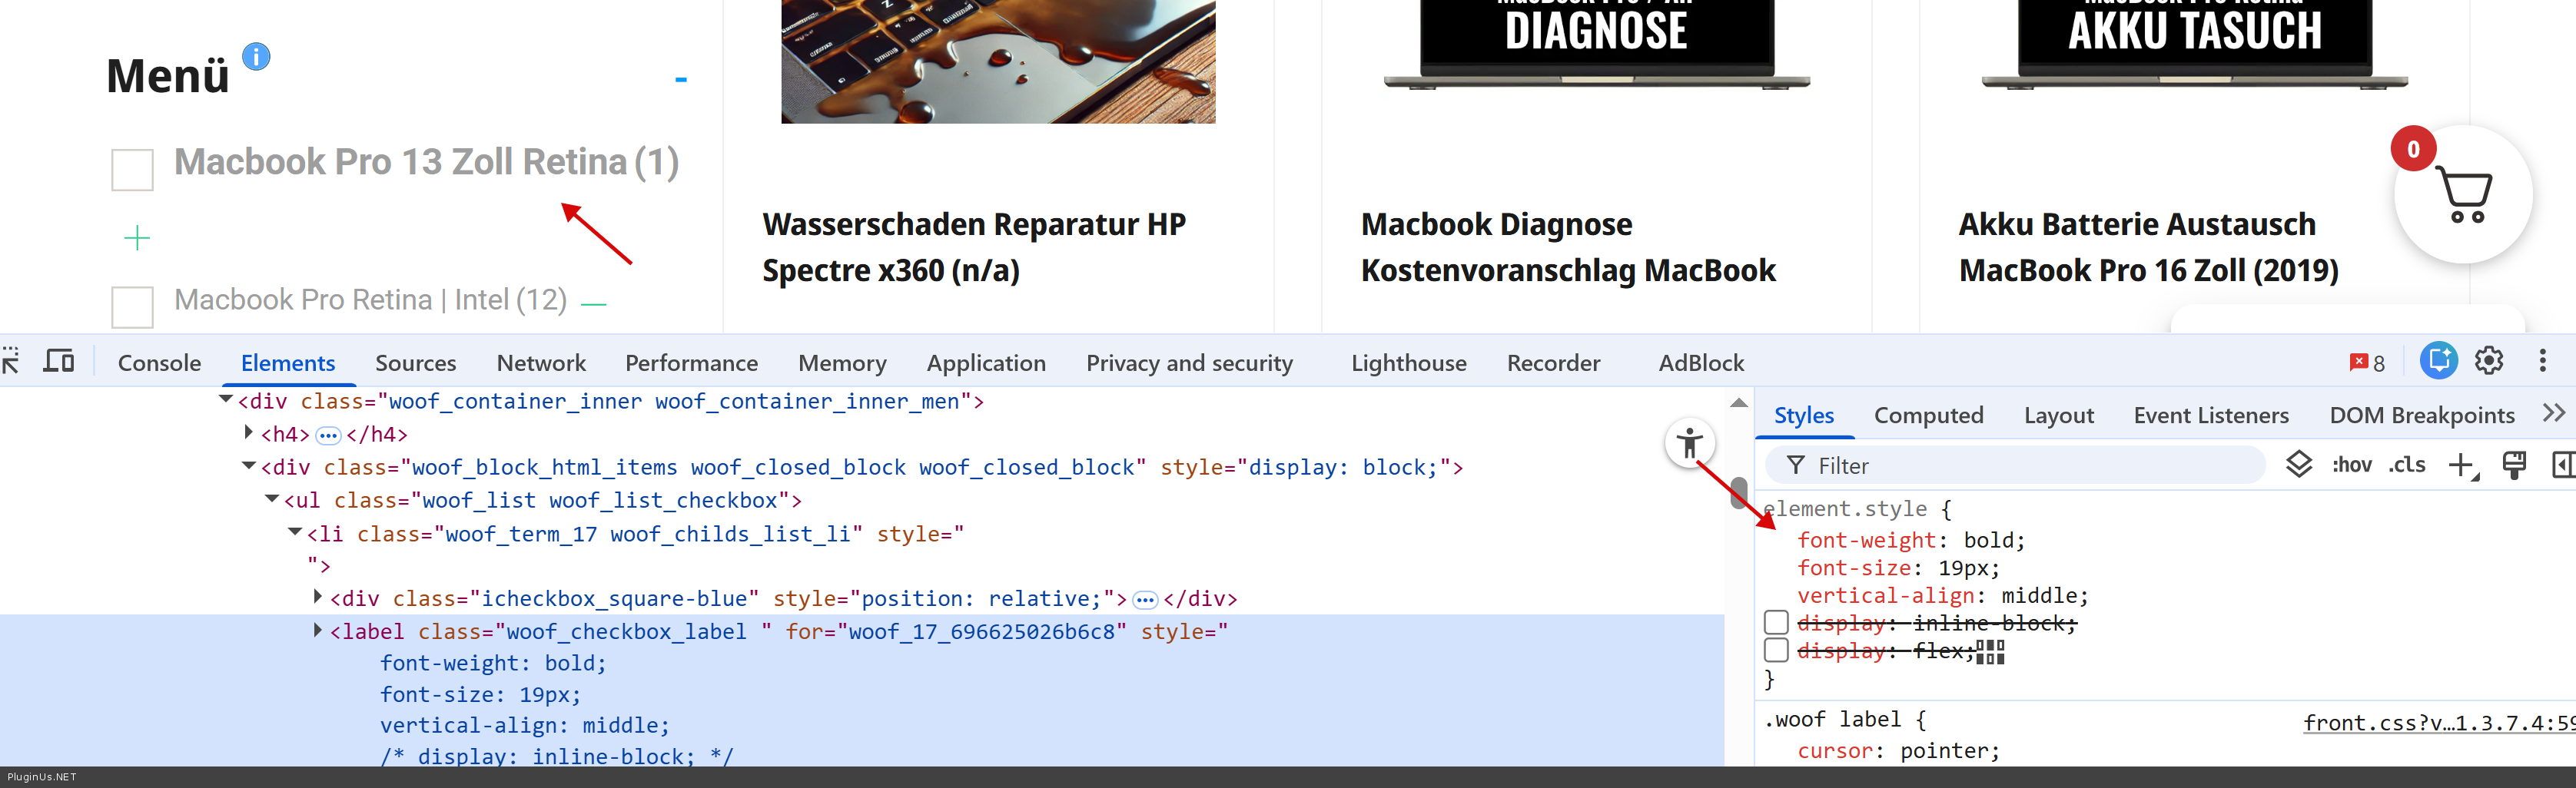This screenshot has height=788, width=2576.
Task: Open the Lighthouse tab
Action: click(1408, 363)
